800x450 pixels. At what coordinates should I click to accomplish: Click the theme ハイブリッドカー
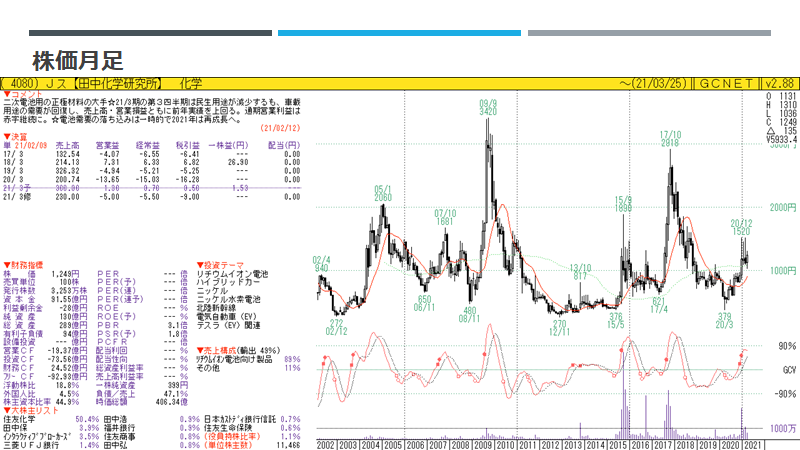[228, 282]
